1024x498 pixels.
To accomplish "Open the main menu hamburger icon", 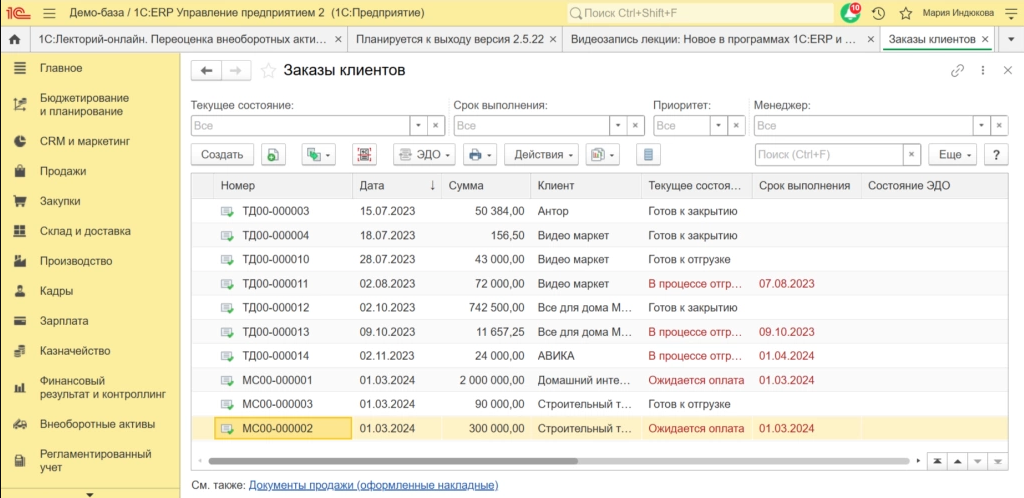I will tap(48, 13).
